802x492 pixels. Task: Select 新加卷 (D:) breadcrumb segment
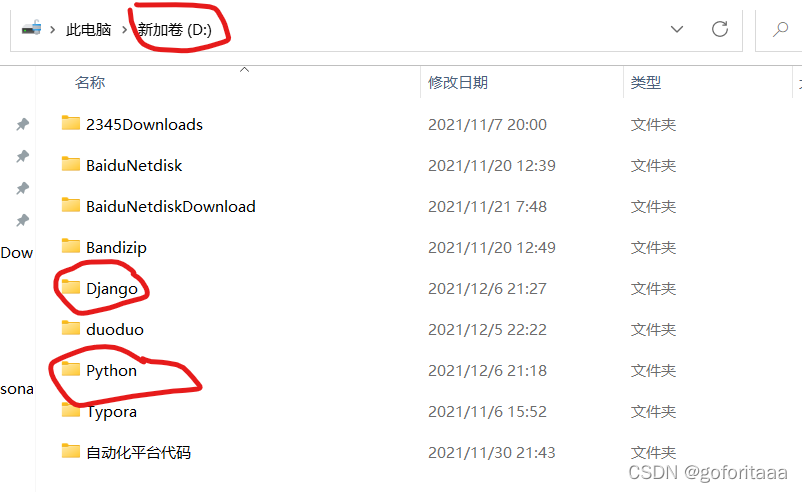click(174, 30)
